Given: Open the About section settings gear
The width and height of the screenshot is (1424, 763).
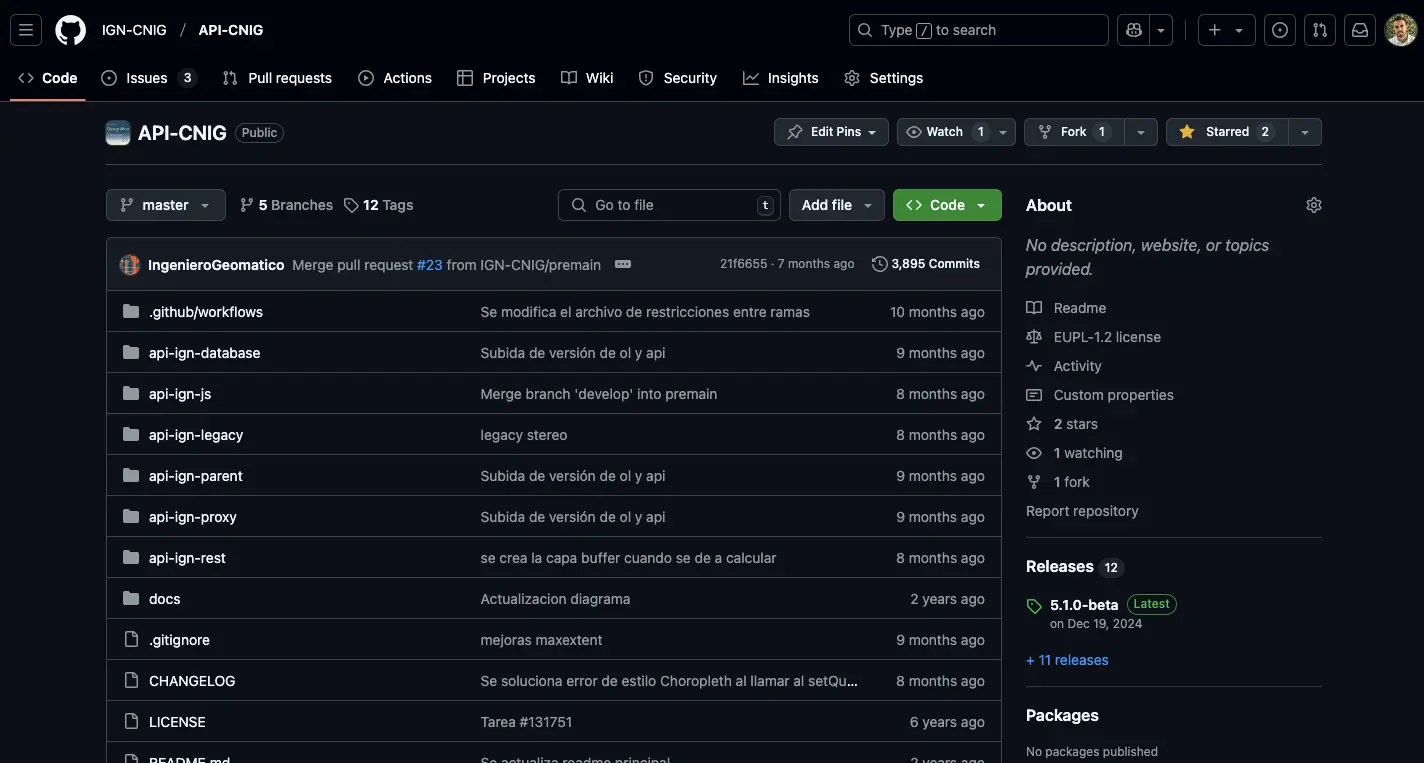Looking at the screenshot, I should tap(1314, 205).
